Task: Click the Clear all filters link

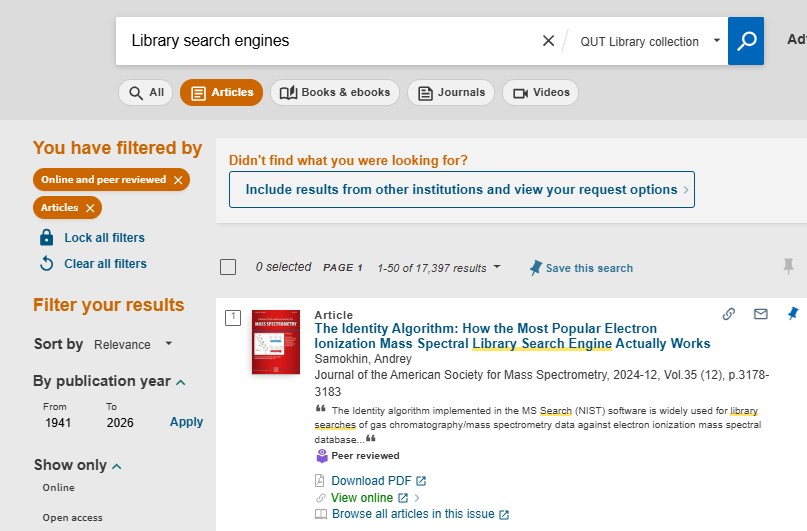Action: 105,263
